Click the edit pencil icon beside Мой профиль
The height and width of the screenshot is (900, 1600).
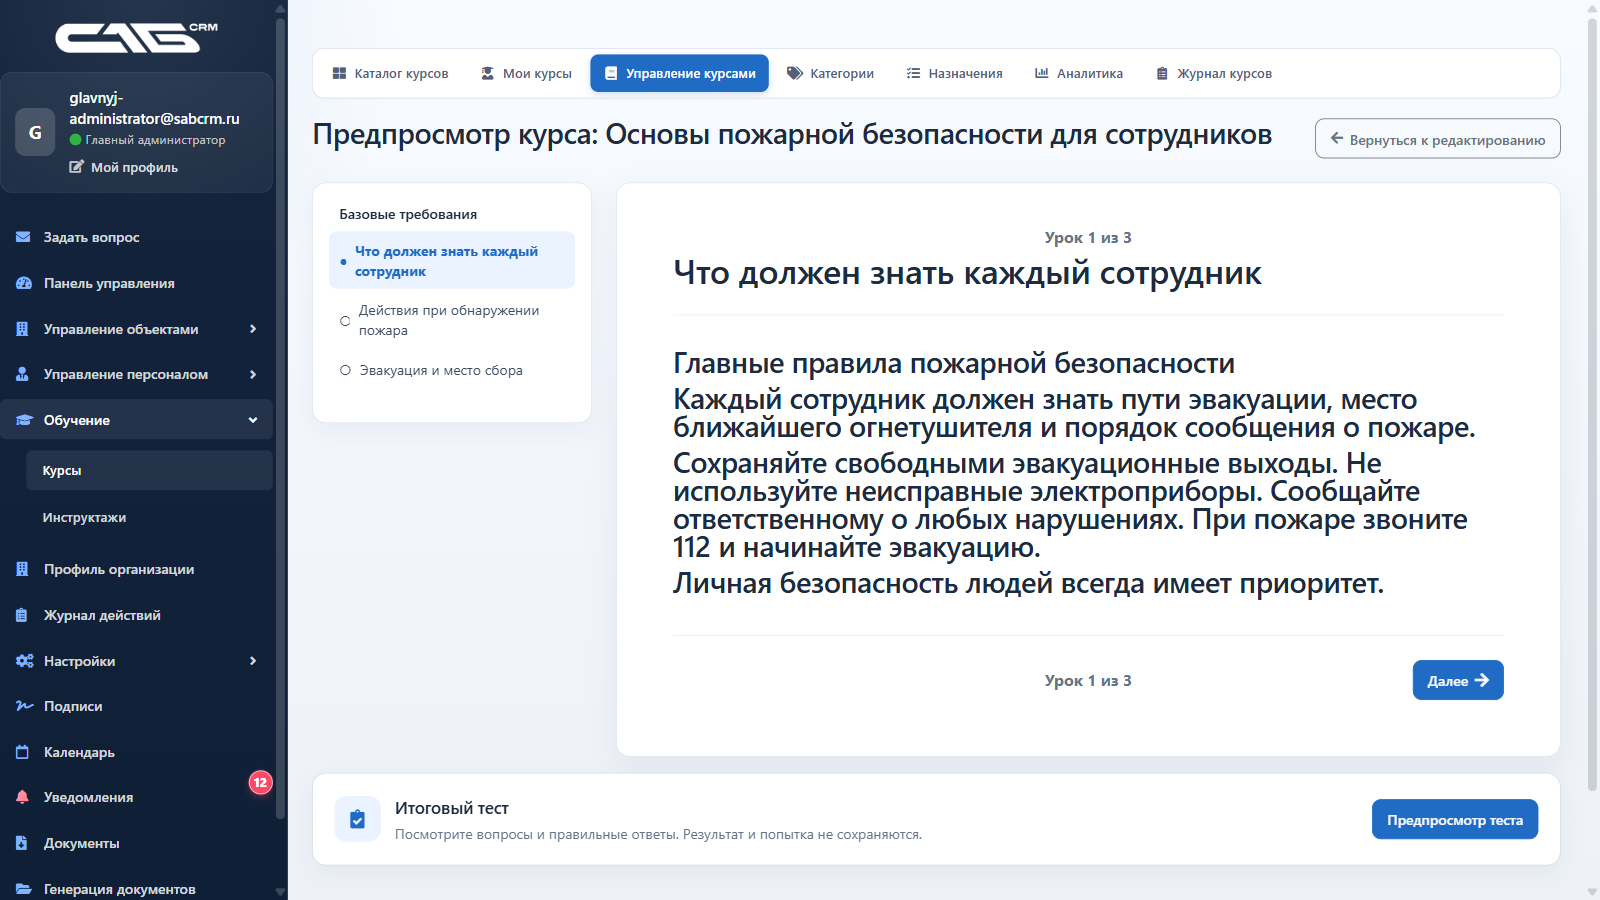(x=76, y=167)
